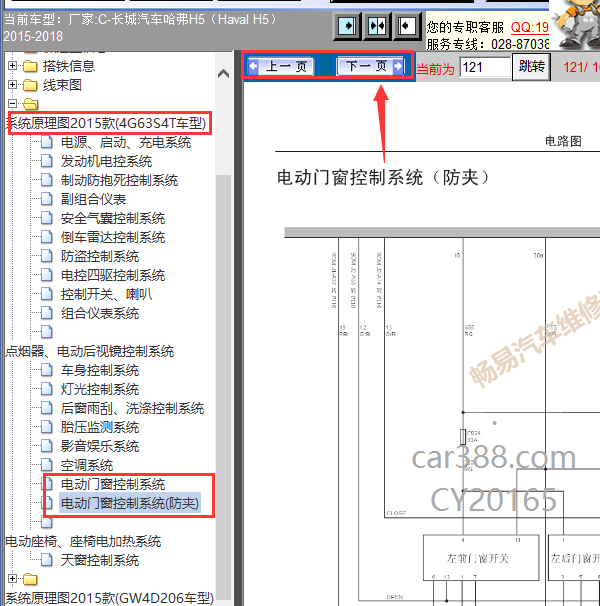Open 控制开关、喇叭 diagram
This screenshot has height=606, width=600.
coord(106,294)
